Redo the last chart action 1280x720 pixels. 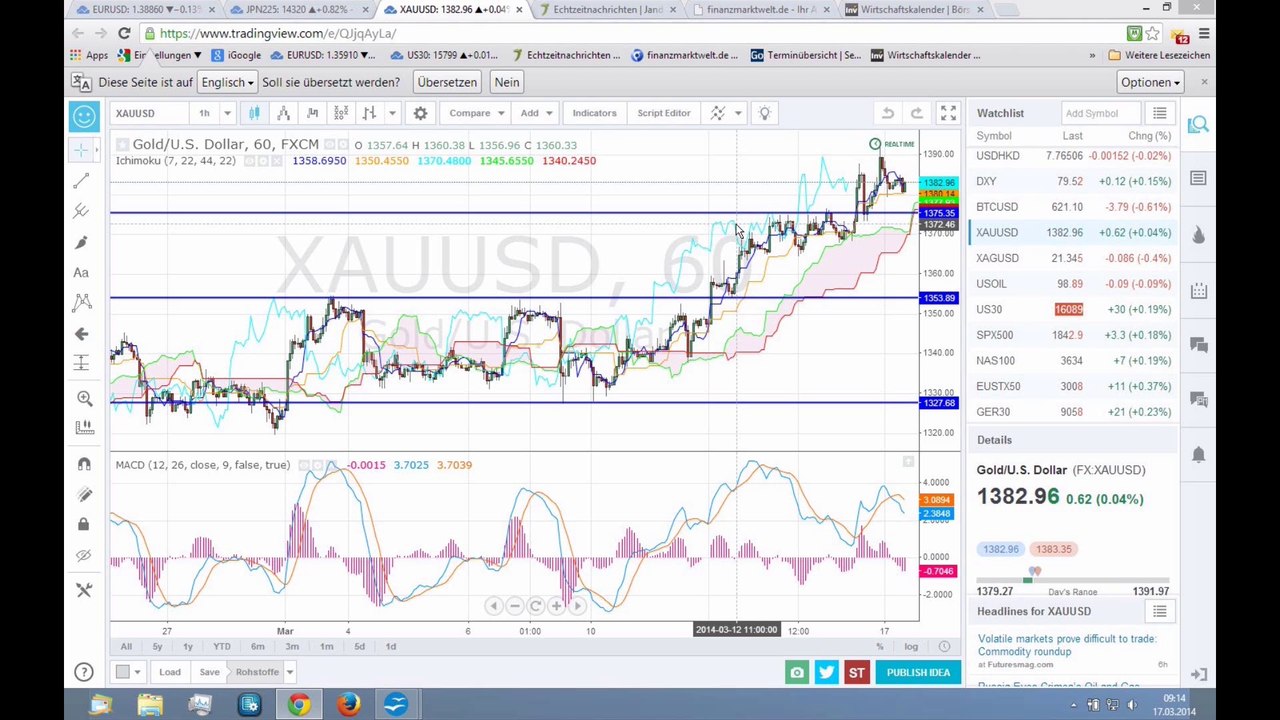click(916, 113)
